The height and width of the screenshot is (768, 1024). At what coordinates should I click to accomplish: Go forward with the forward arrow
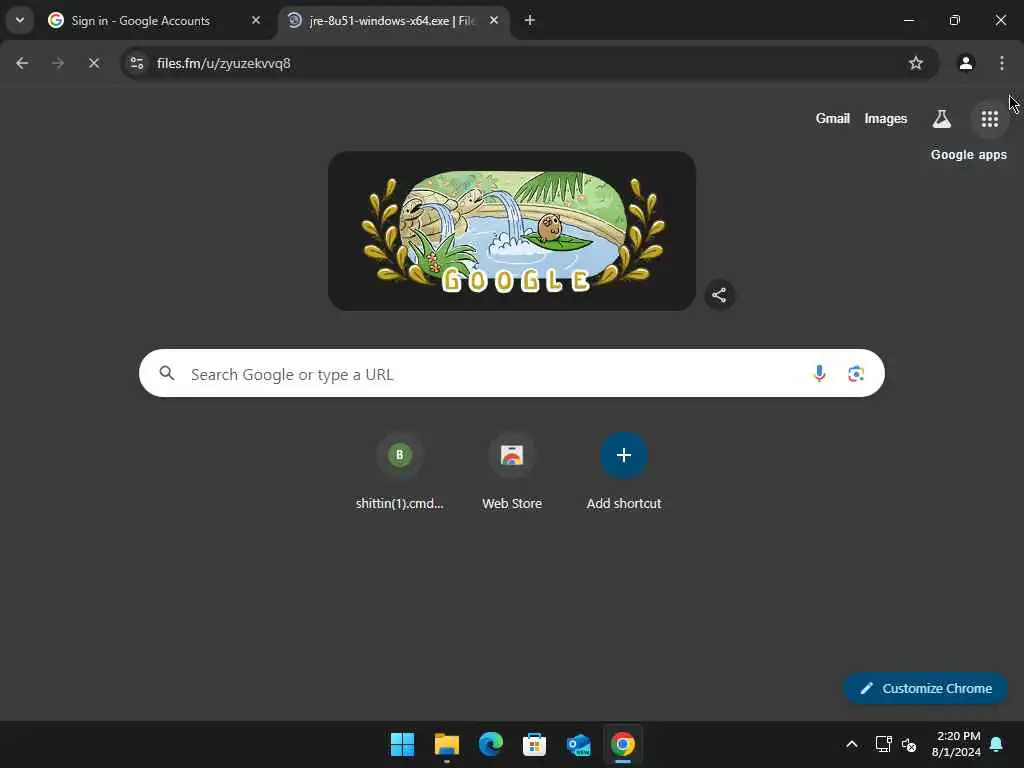58,63
